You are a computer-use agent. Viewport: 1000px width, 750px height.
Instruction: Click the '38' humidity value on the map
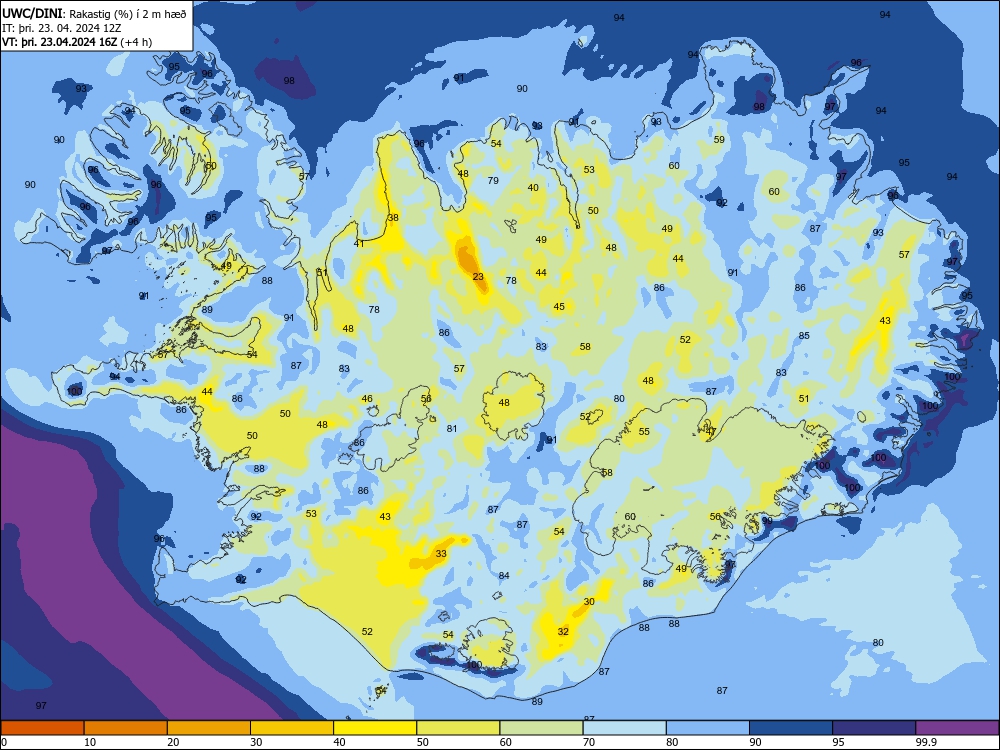(393, 217)
